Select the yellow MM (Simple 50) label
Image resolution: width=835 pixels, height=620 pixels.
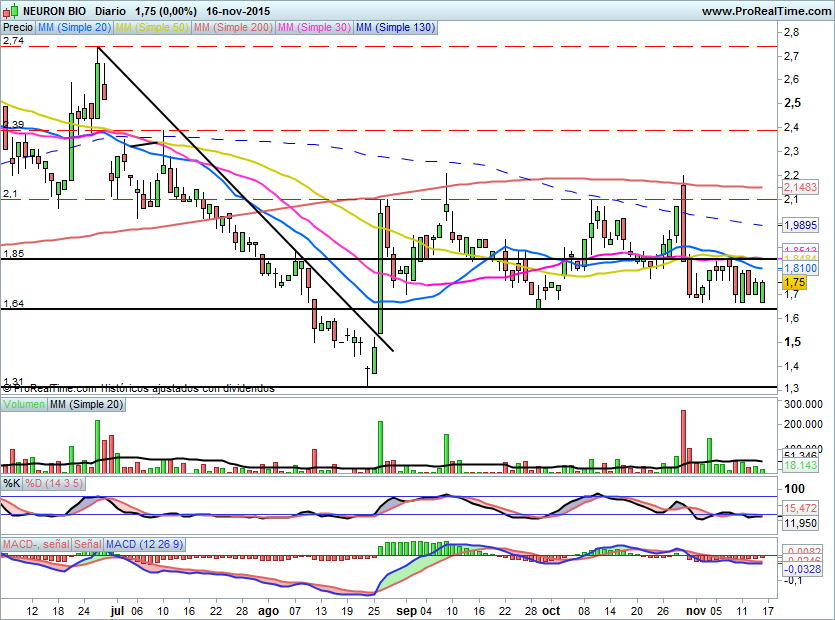(x=151, y=28)
